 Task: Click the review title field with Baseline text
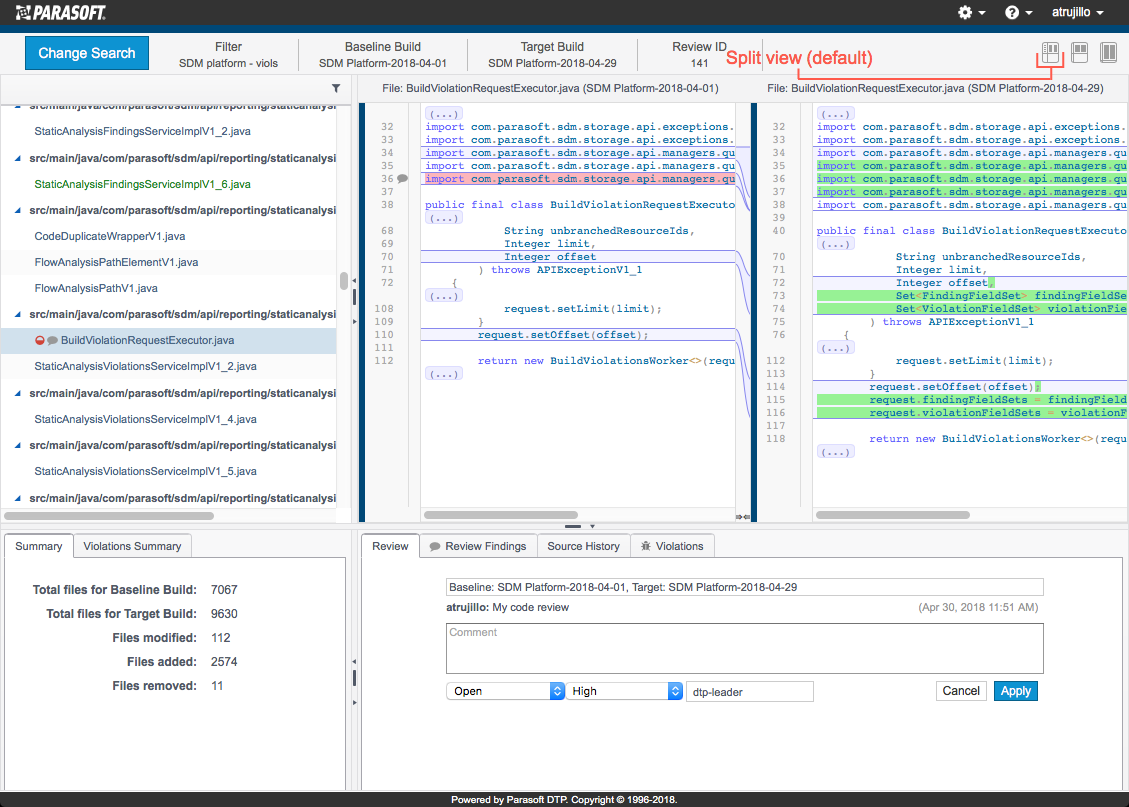745,587
